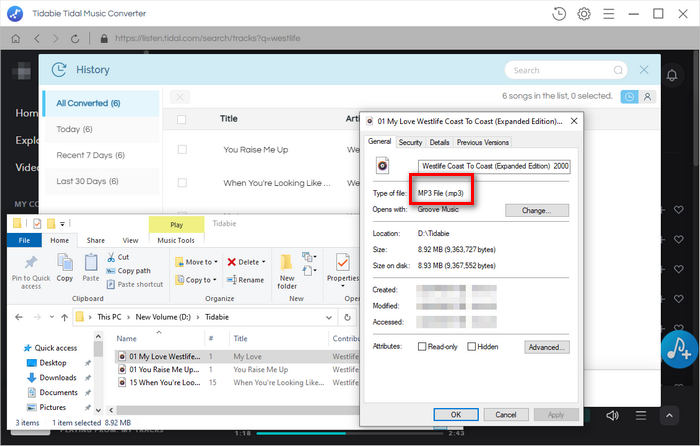Check the box for When You're Looking Like

point(182,183)
